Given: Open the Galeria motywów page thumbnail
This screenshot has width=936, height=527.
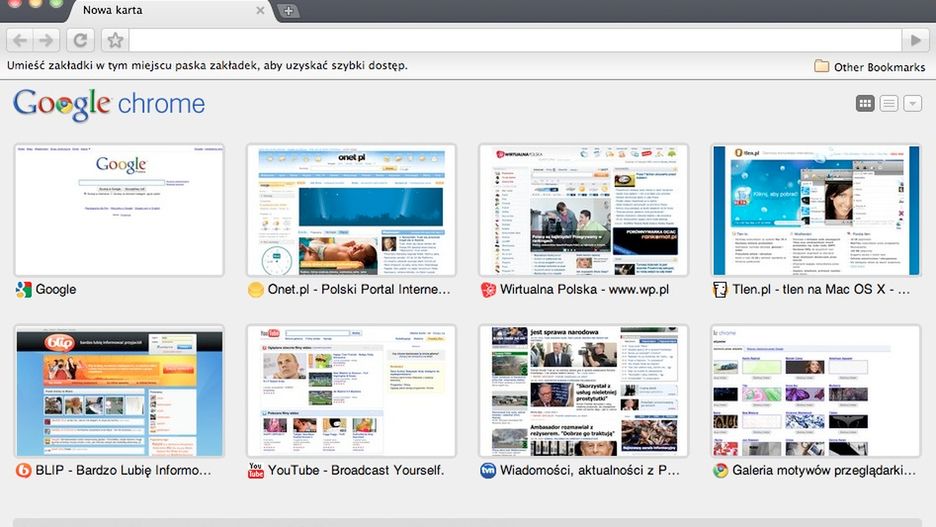Looking at the screenshot, I should tap(815, 391).
